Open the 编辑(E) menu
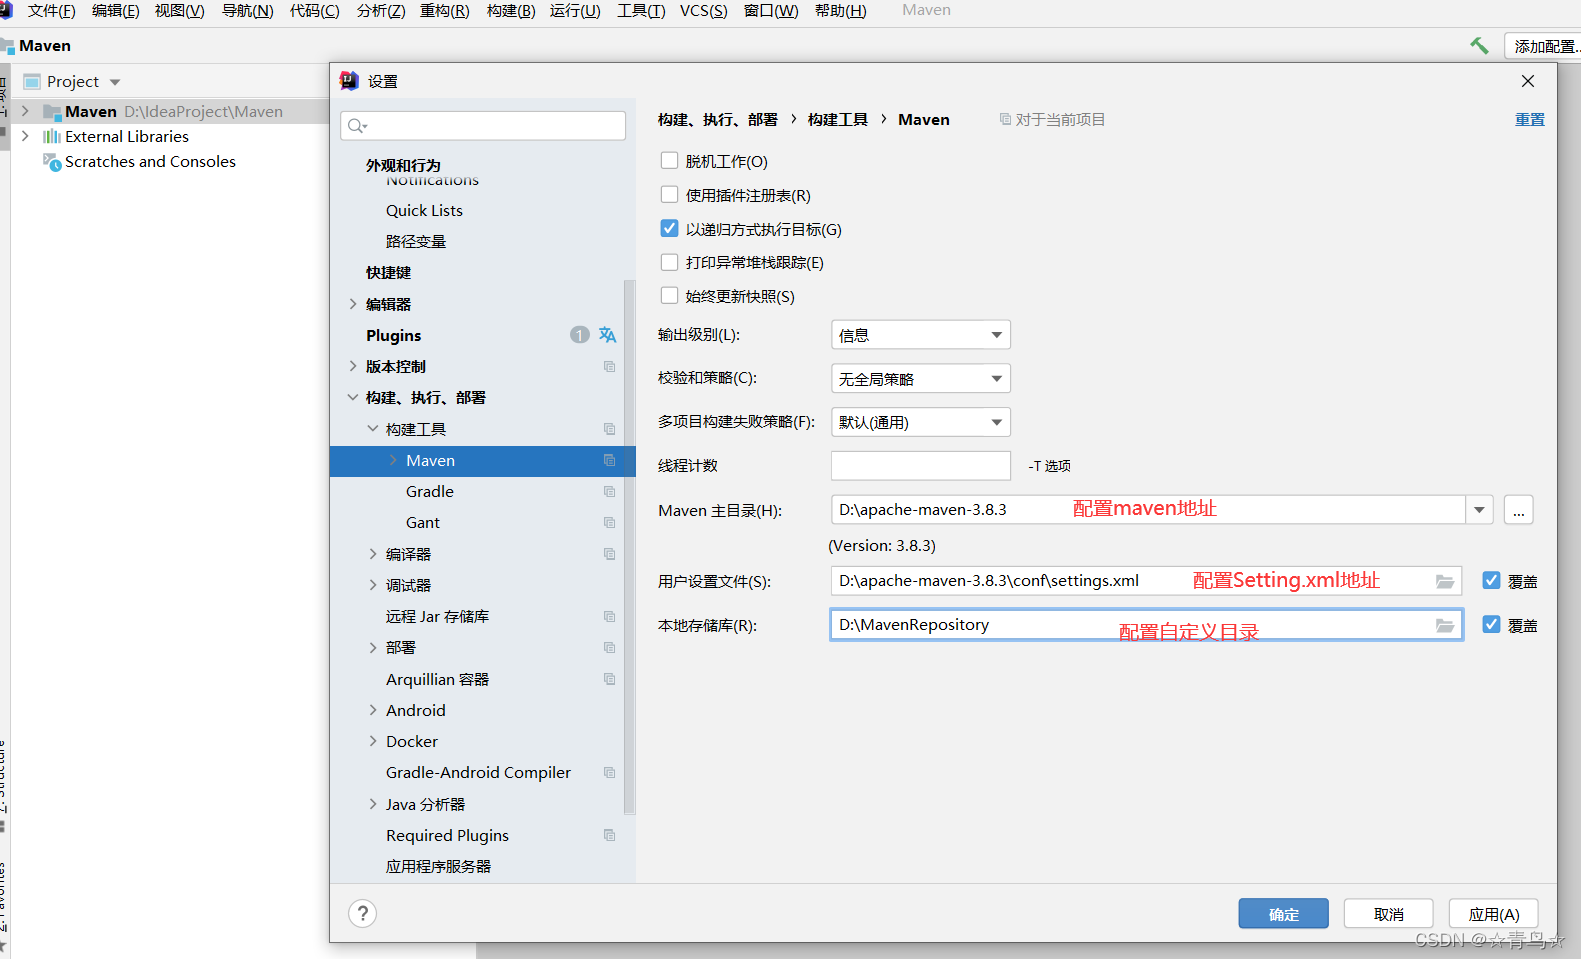This screenshot has height=959, width=1581. pos(116,11)
